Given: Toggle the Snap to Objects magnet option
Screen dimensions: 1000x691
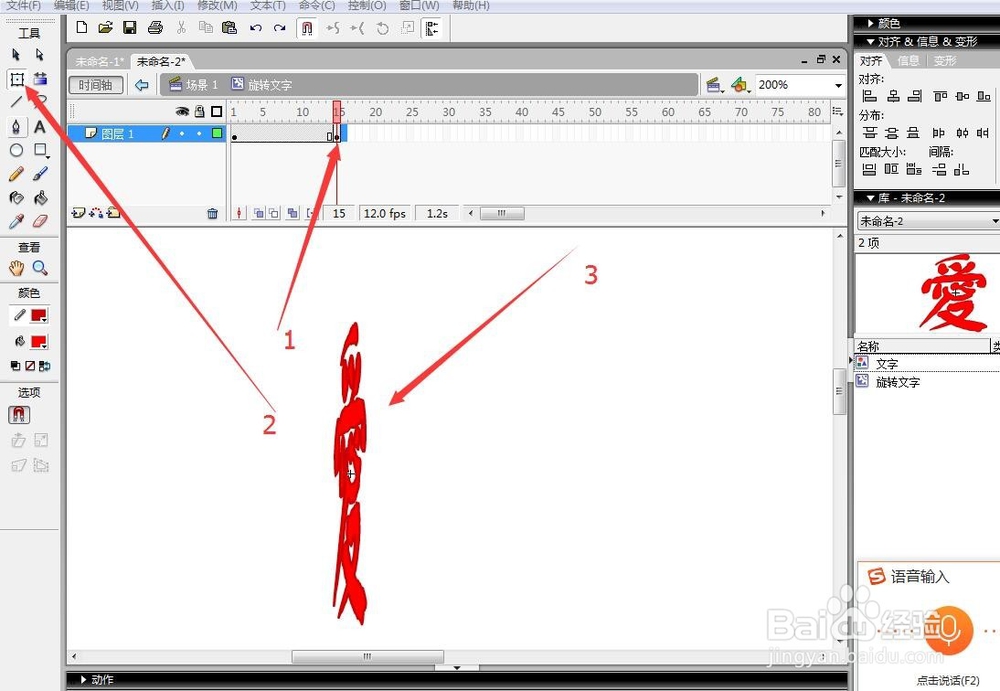Looking at the screenshot, I should (x=20, y=414).
